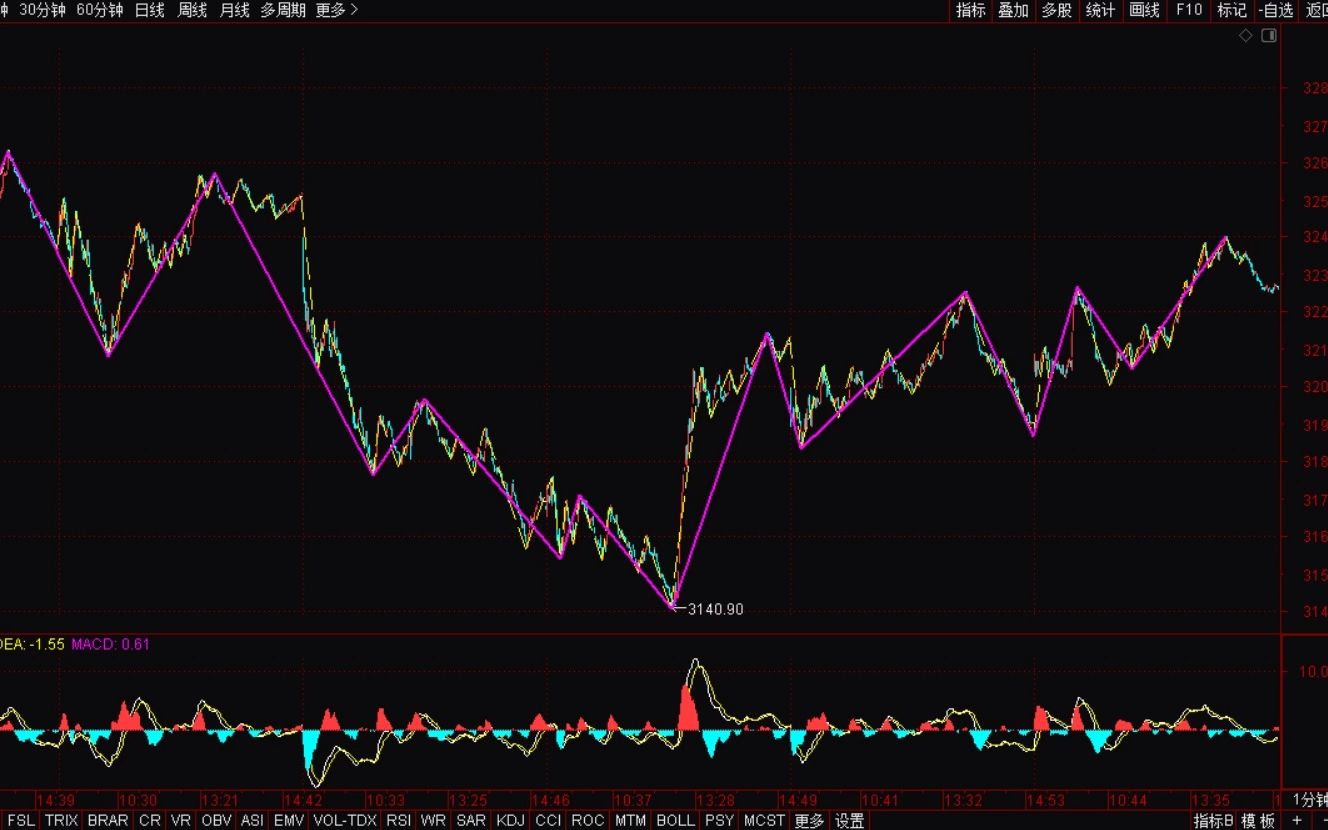This screenshot has height=830, width=1328.
Task: Select the EMV indicator tab
Action: coord(289,821)
